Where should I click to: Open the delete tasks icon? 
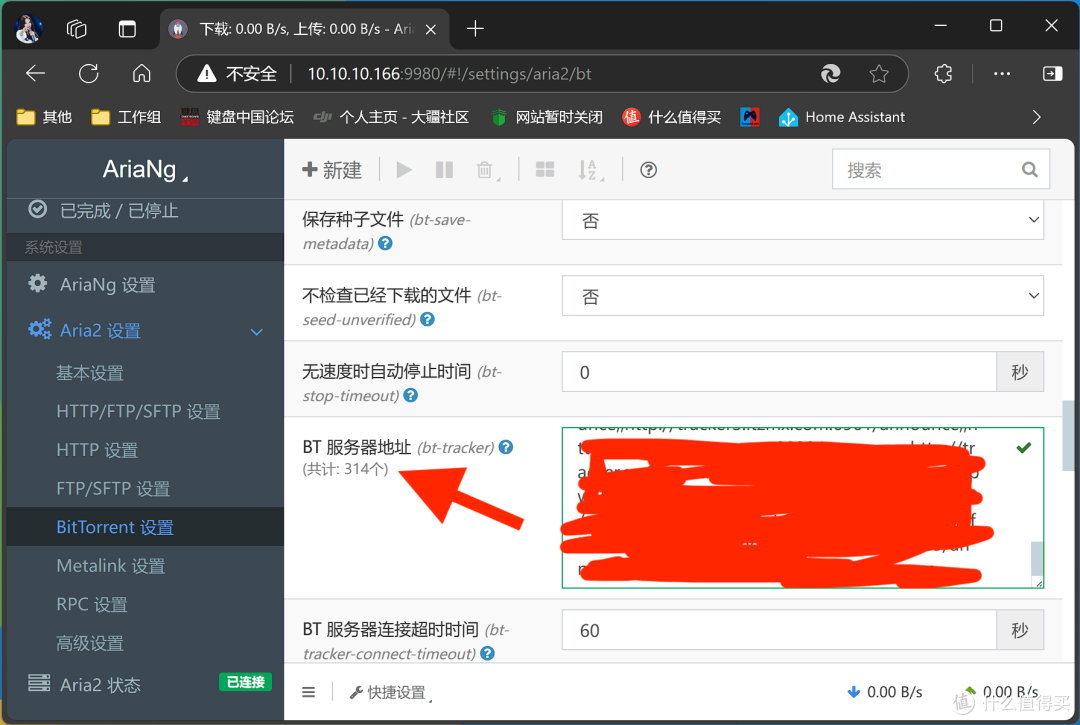tap(486, 169)
